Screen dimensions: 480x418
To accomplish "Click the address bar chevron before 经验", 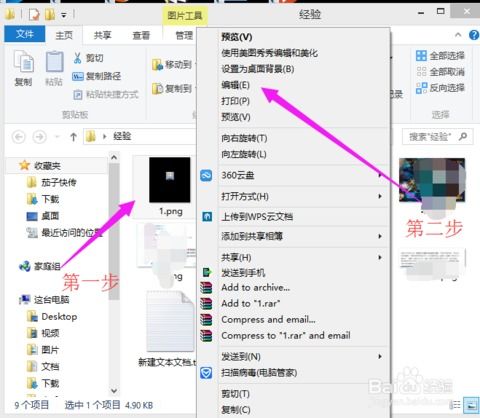I will coord(104,137).
